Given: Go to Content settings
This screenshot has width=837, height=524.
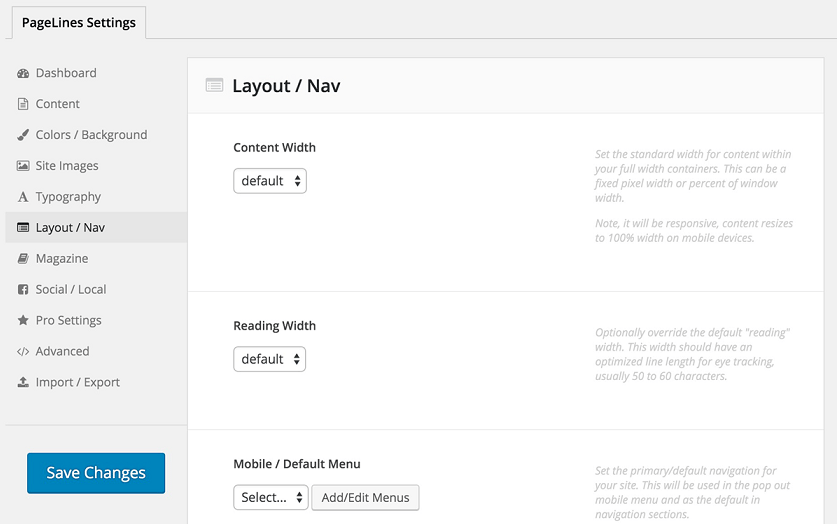Looking at the screenshot, I should (96, 104).
